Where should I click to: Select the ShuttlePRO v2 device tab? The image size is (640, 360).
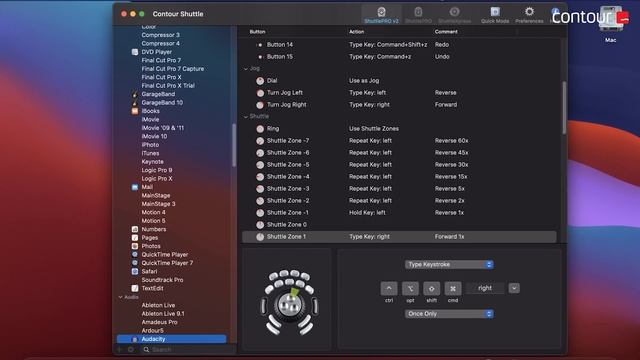point(381,15)
